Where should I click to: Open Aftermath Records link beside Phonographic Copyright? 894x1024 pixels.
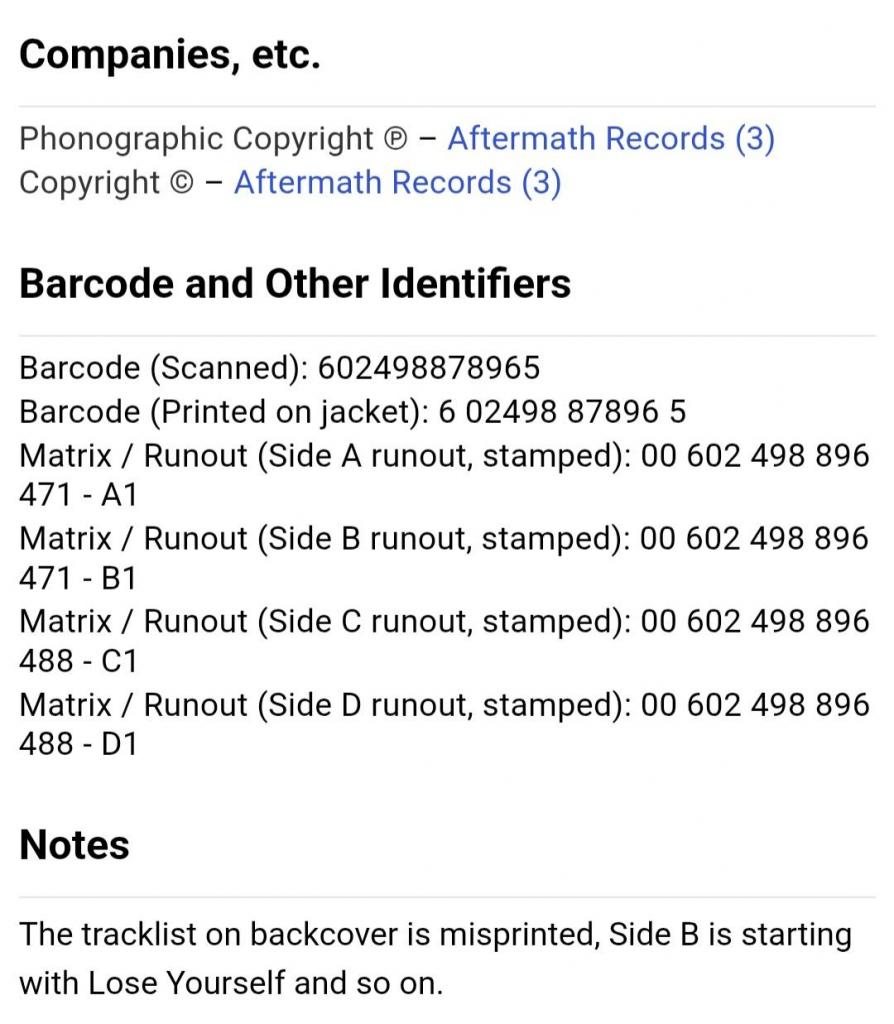(x=610, y=139)
